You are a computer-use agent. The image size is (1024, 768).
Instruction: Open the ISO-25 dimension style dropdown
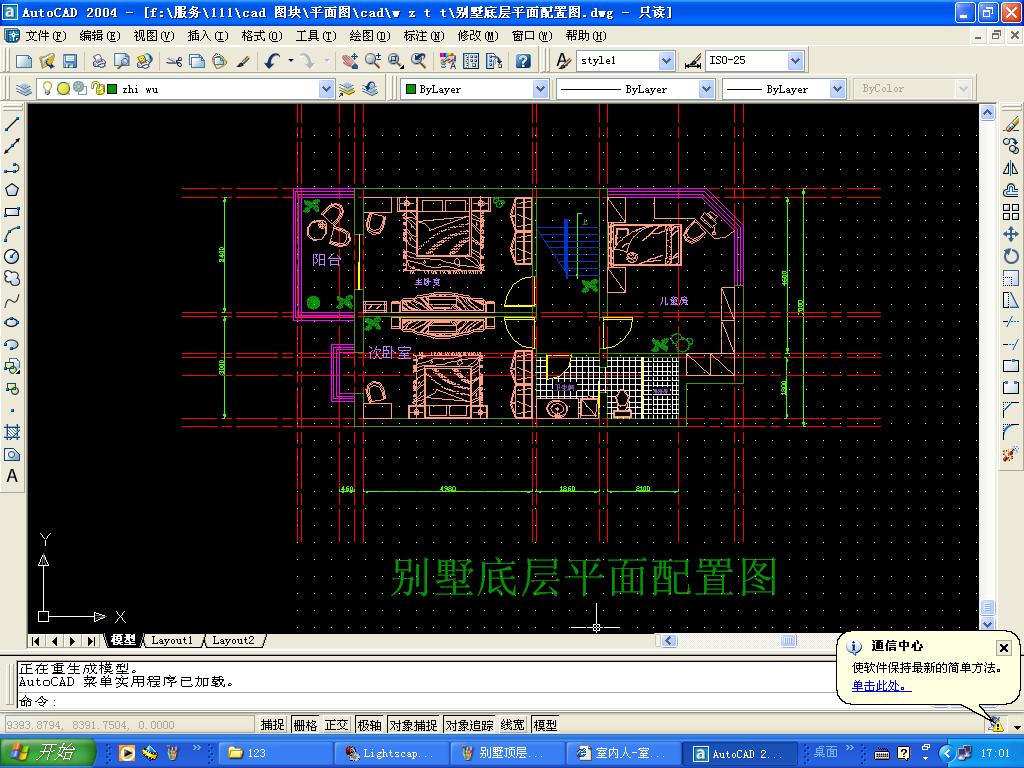795,61
